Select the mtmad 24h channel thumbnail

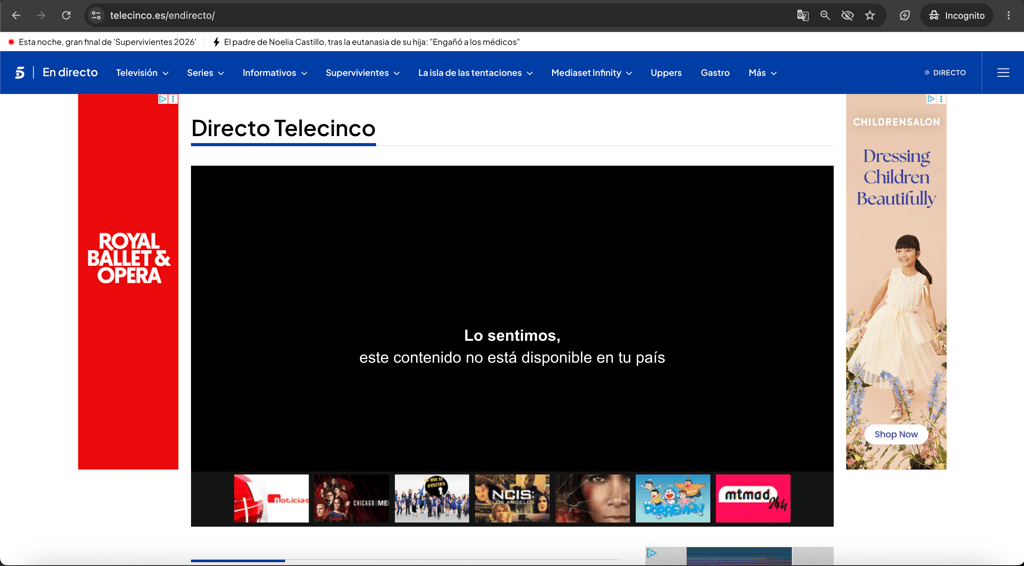pos(753,498)
